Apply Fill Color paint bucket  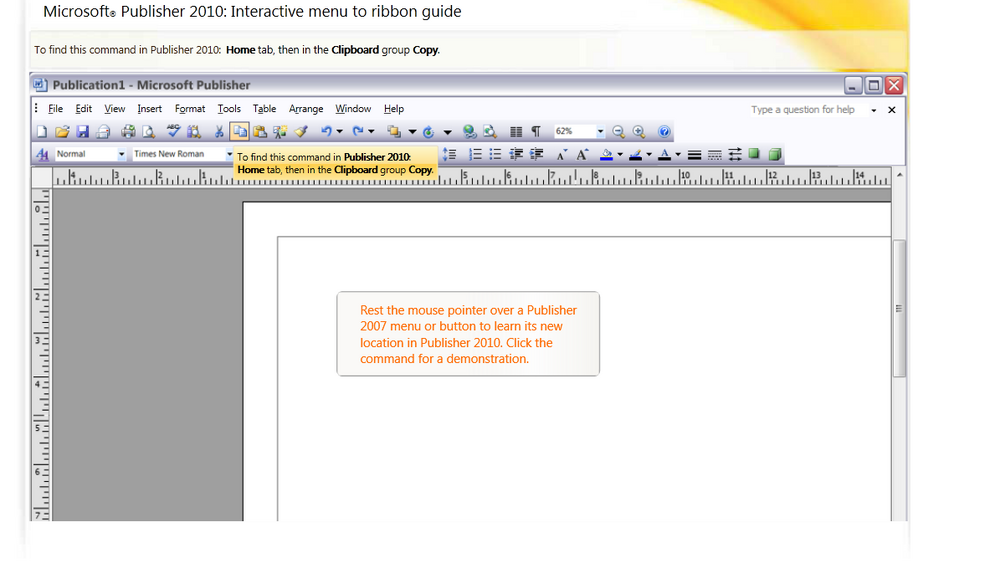607,154
